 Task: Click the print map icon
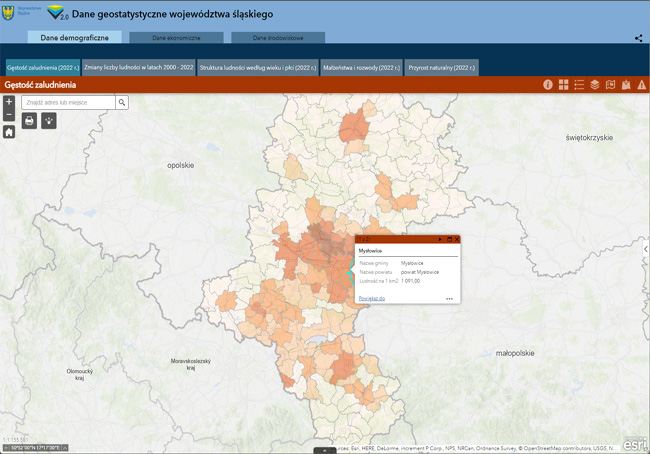coord(29,120)
